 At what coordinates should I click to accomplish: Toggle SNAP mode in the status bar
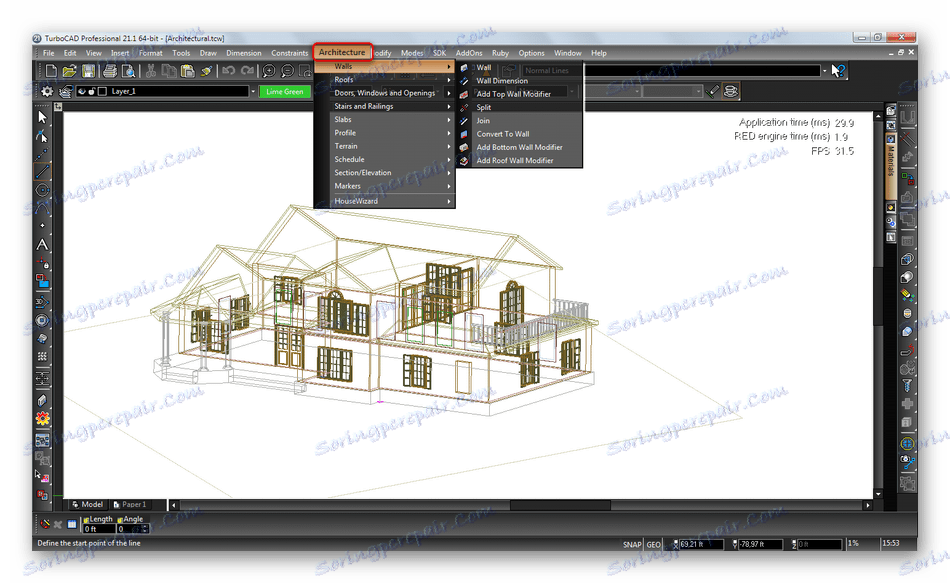coord(631,544)
